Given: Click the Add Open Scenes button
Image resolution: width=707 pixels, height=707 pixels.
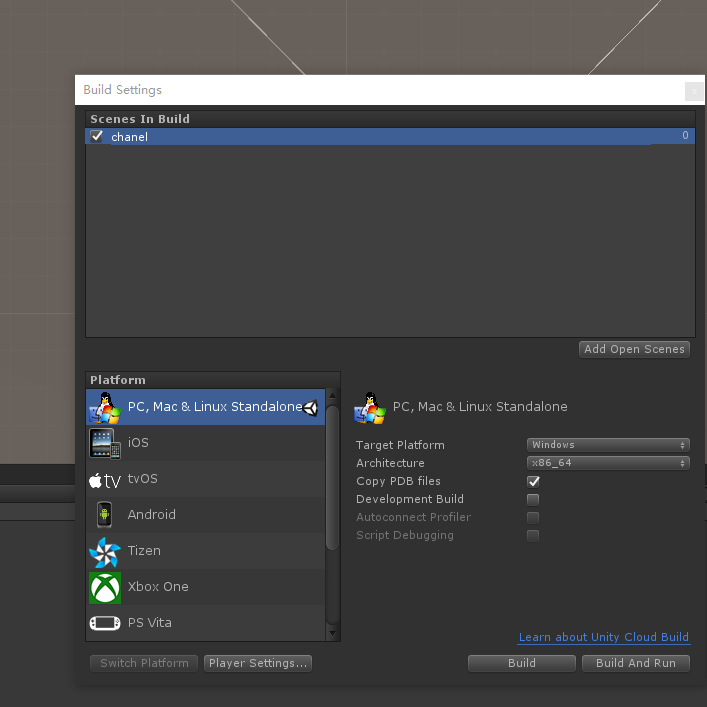Looking at the screenshot, I should (634, 349).
